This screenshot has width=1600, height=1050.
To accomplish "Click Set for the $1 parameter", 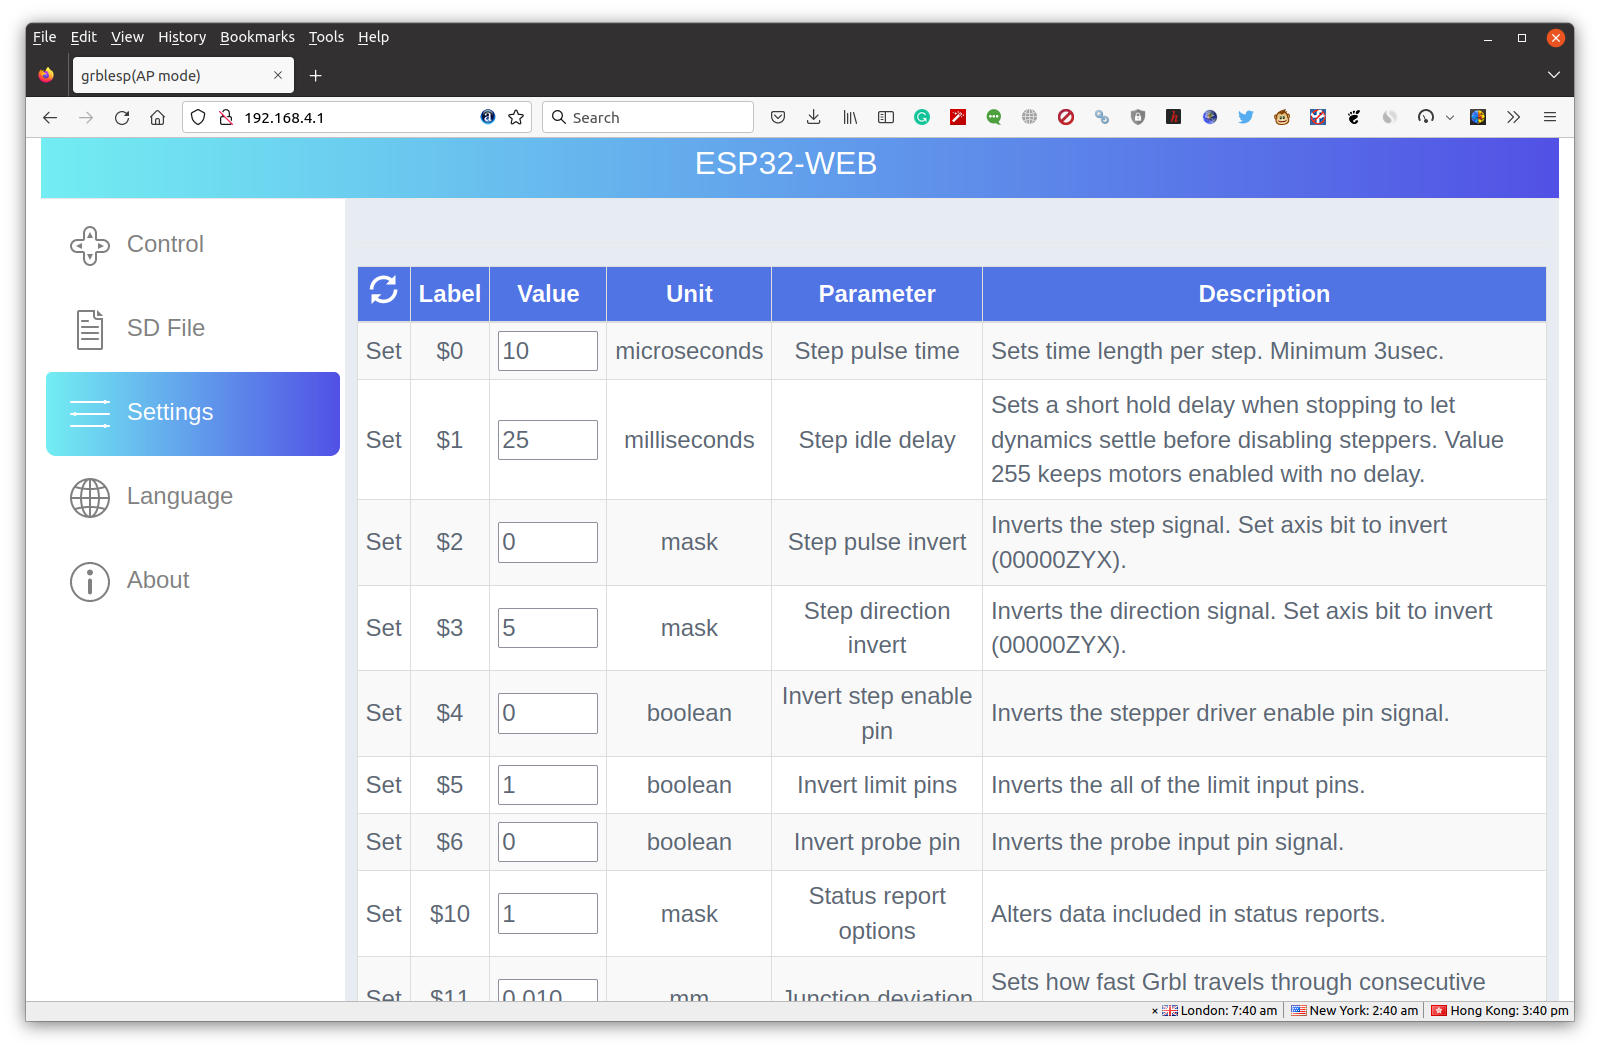I will click(x=384, y=440).
